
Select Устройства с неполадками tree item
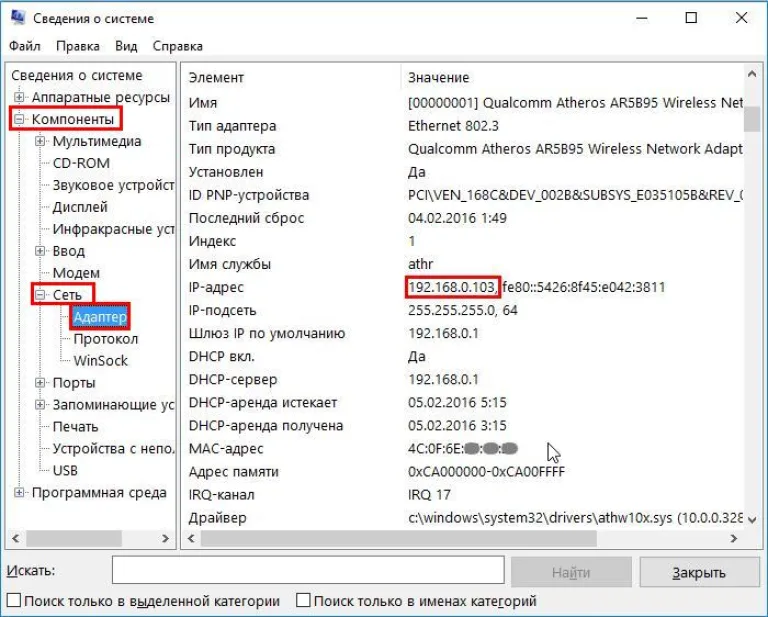click(x=113, y=449)
